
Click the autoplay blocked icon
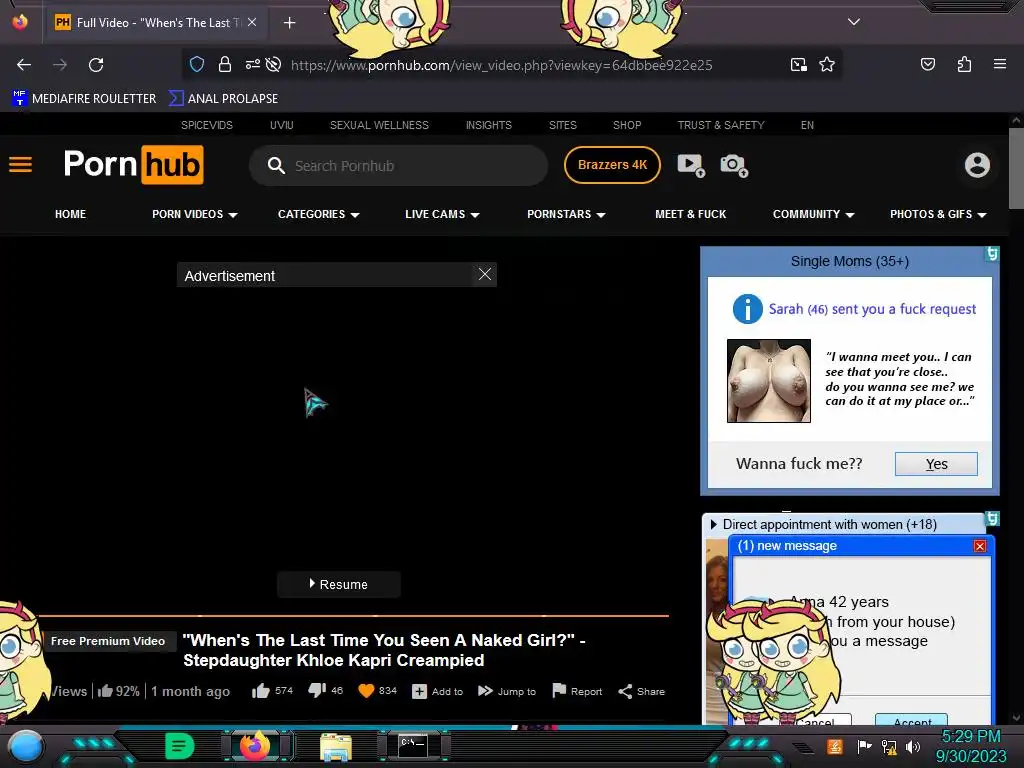click(274, 64)
